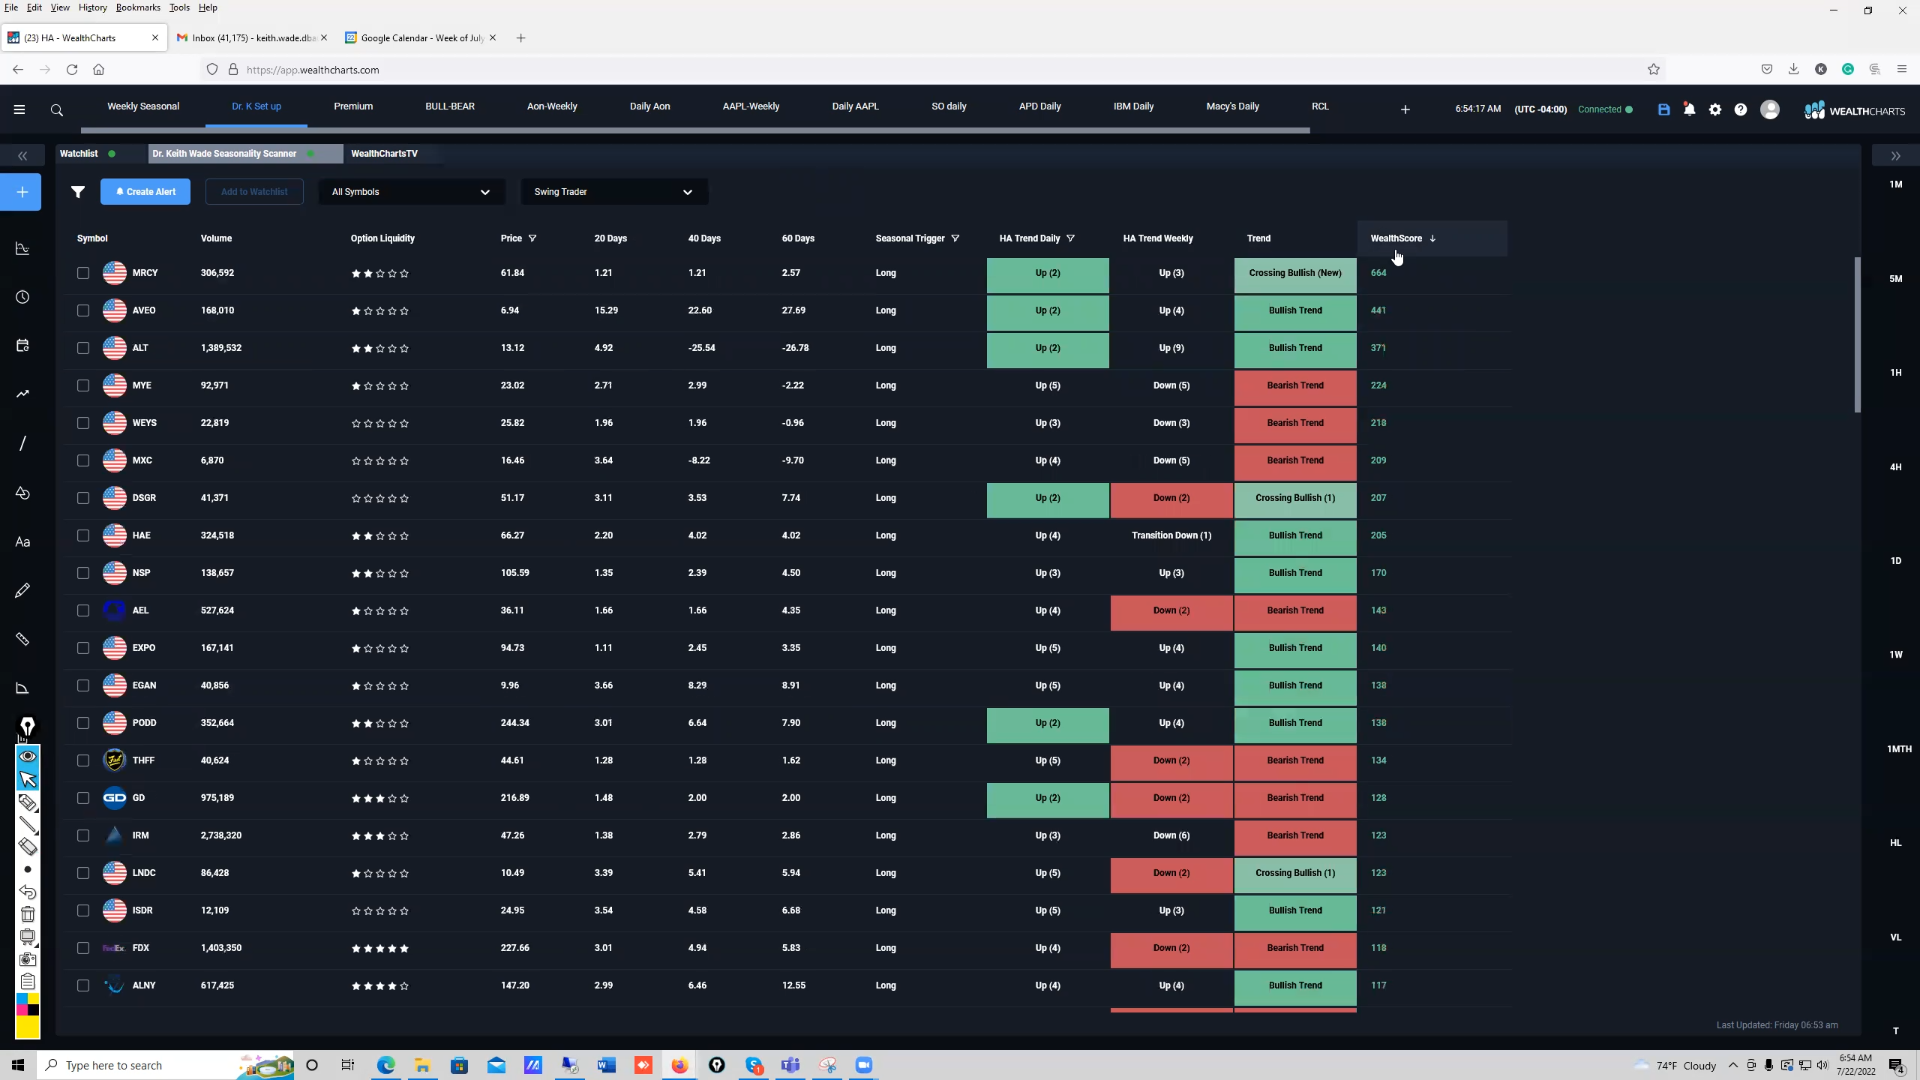1920x1080 pixels.
Task: Check the PODD row checkbox
Action: point(83,723)
